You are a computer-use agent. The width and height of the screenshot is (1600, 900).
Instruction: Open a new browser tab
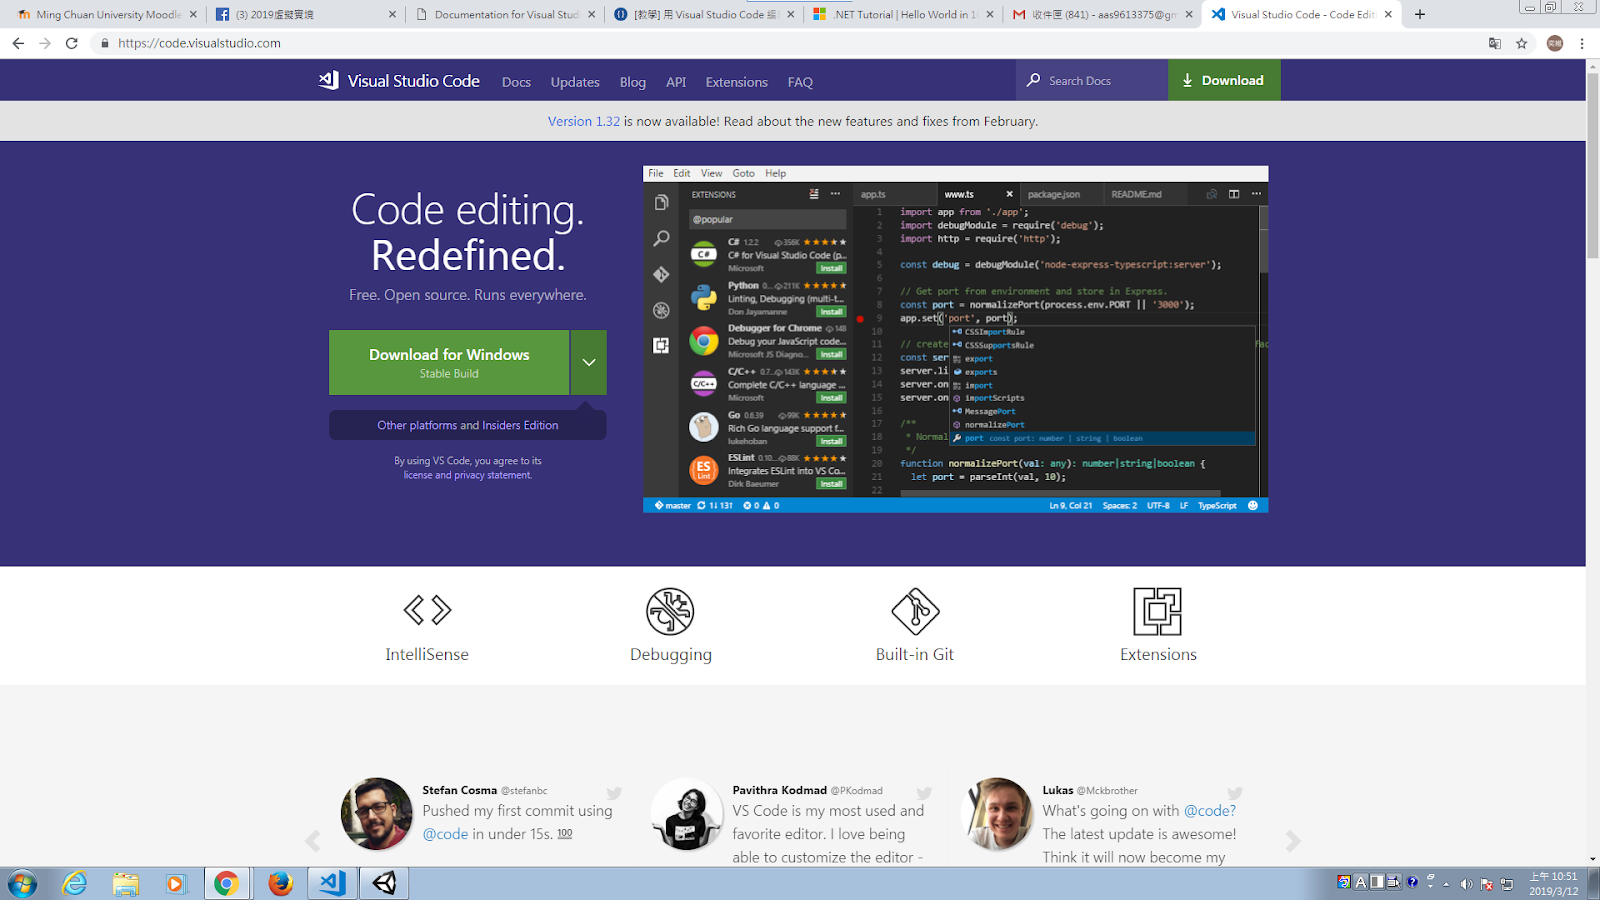pos(1420,15)
